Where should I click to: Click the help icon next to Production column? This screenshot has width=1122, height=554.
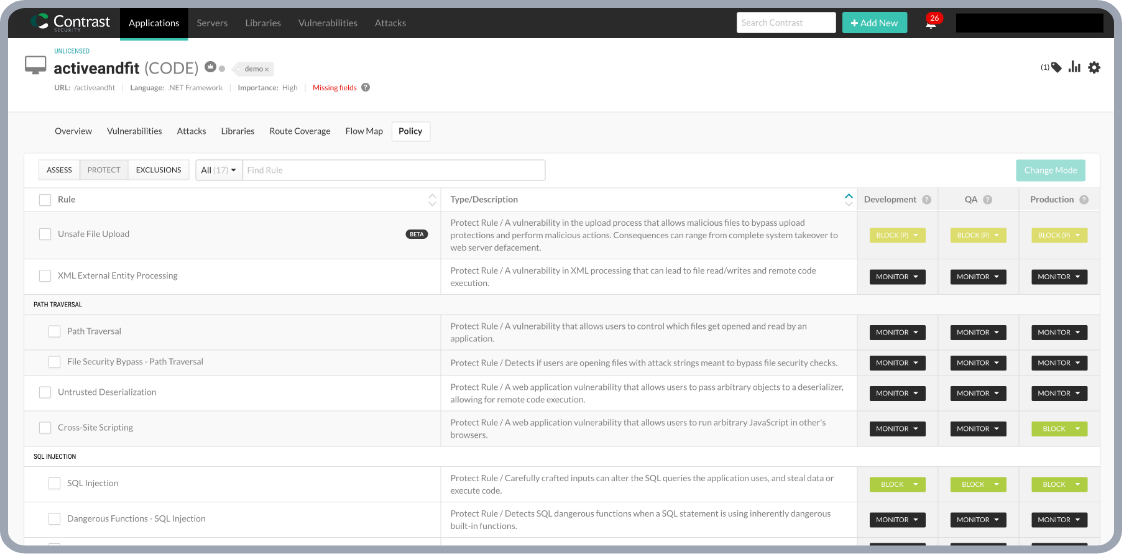[1084, 200]
